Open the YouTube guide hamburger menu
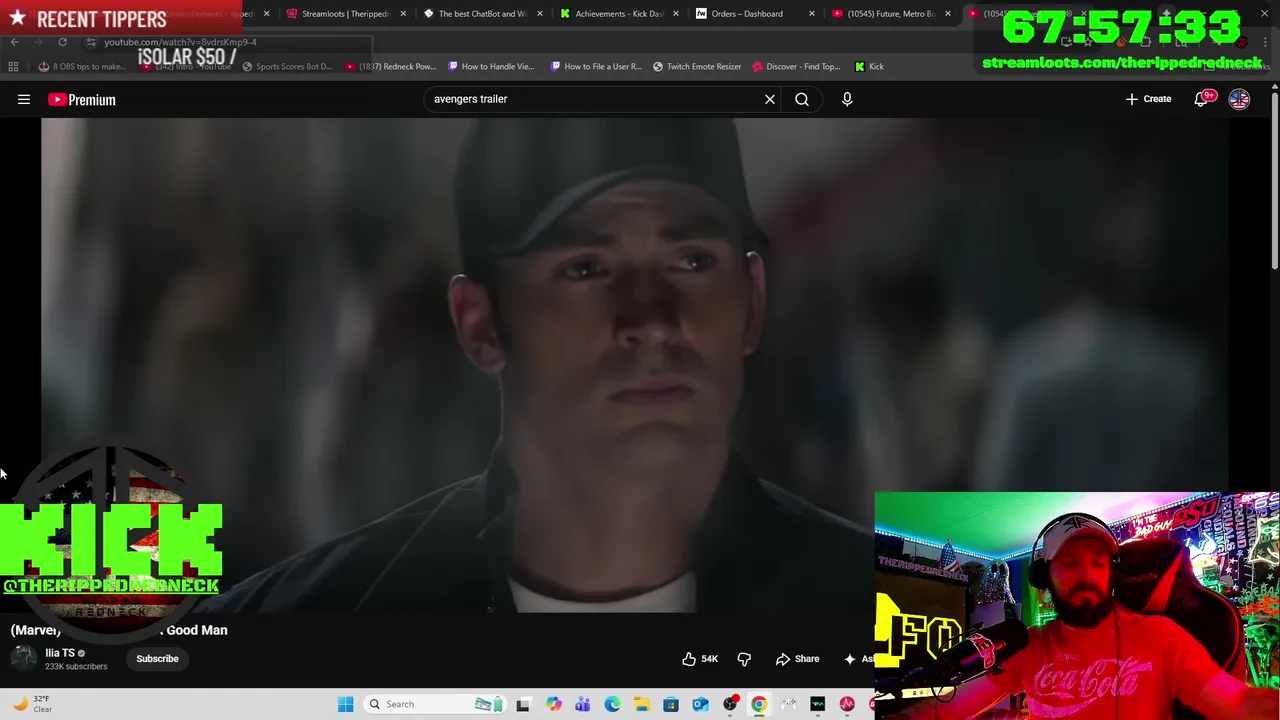 click(24, 99)
